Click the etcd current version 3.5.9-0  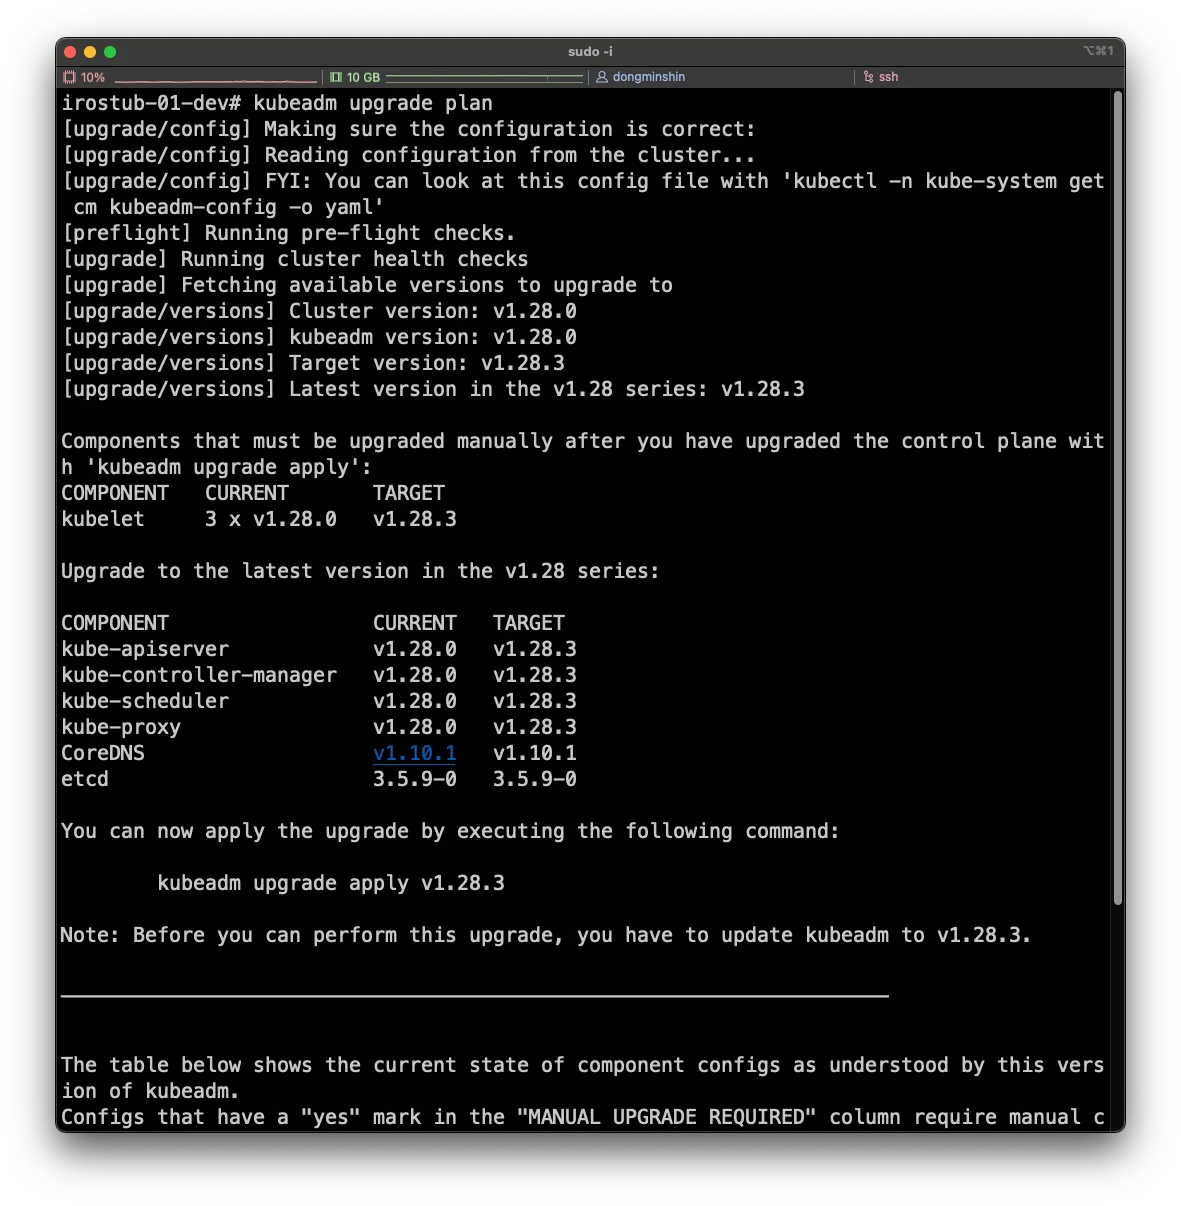tap(414, 779)
